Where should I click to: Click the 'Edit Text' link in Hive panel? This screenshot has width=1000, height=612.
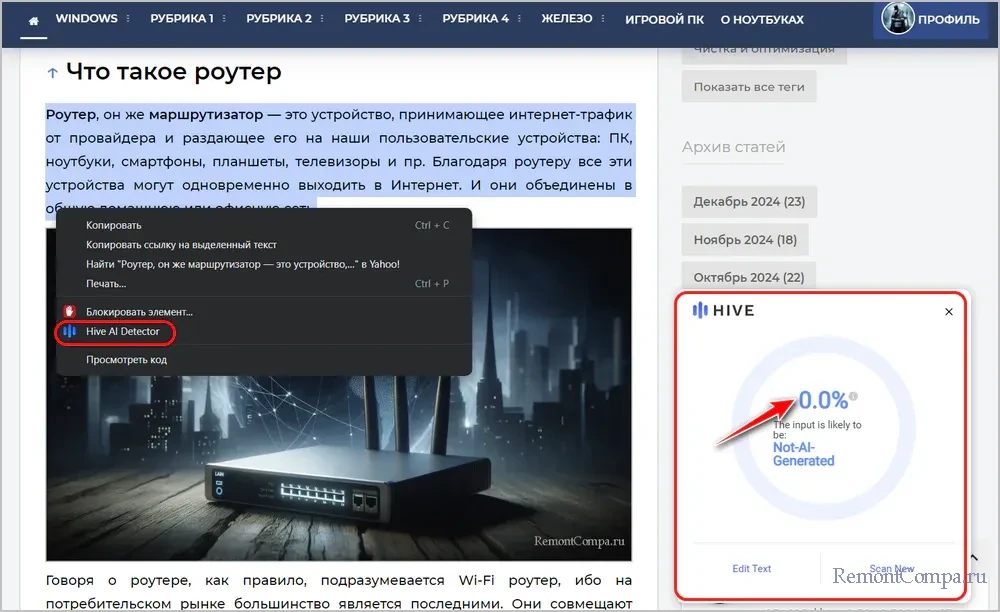pos(751,567)
